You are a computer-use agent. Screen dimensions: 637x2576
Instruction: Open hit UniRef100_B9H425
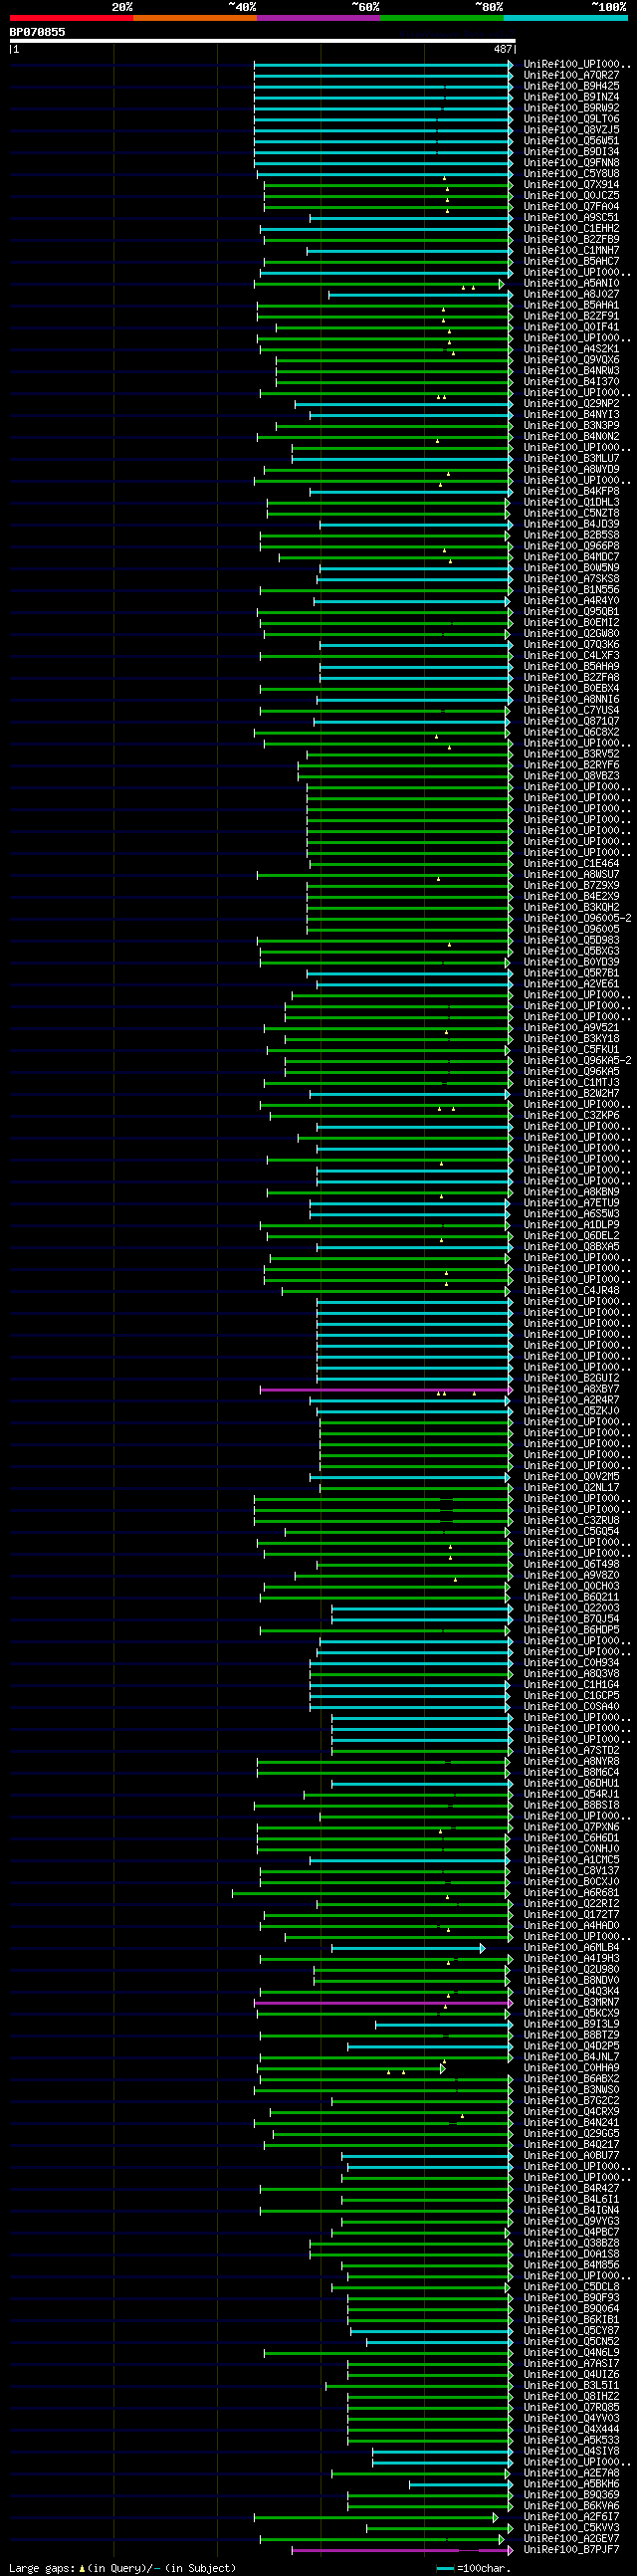571,86
